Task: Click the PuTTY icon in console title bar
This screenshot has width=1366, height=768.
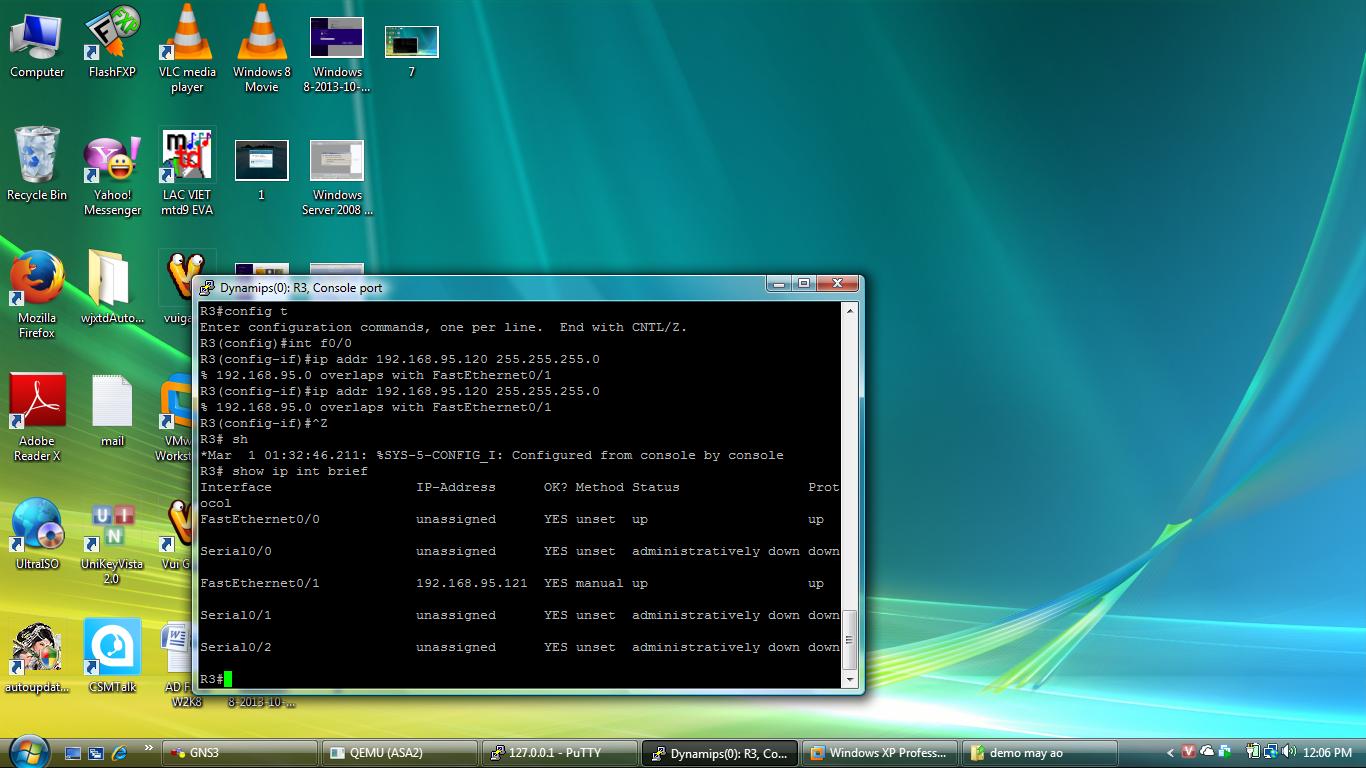Action: 207,288
